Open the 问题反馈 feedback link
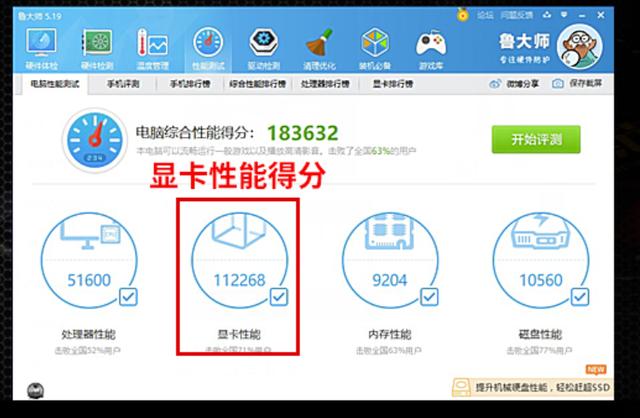This screenshot has width=640, height=418. pyautogui.click(x=517, y=15)
